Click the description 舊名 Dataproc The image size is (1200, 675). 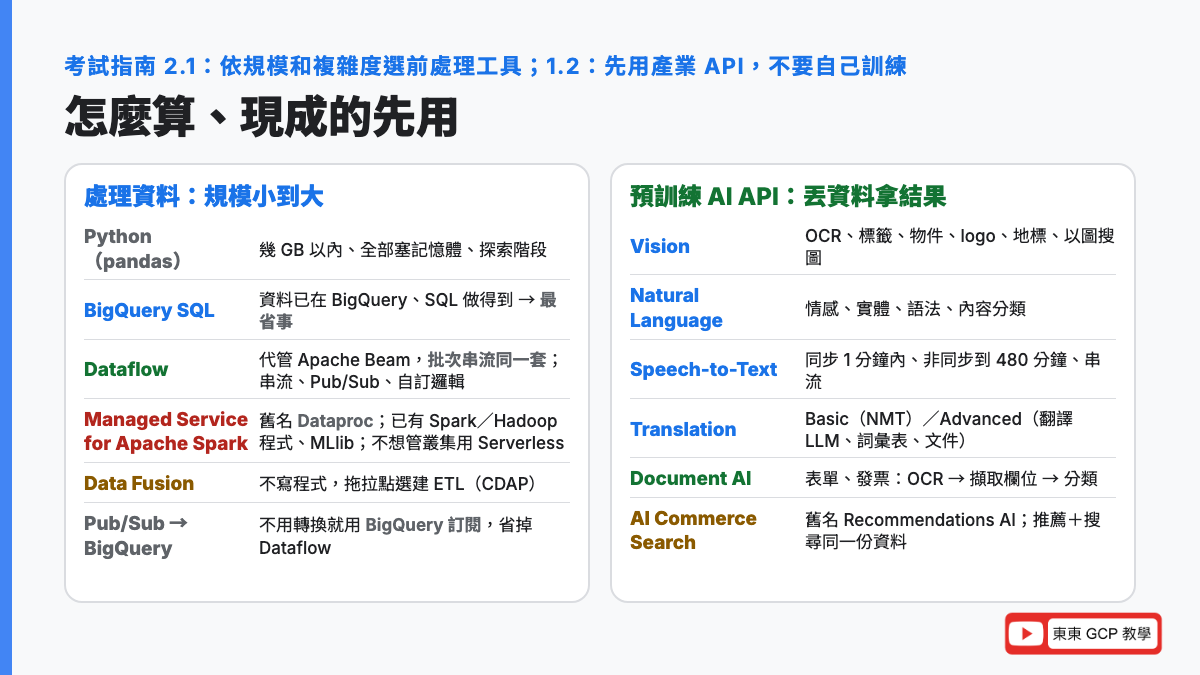pos(411,432)
